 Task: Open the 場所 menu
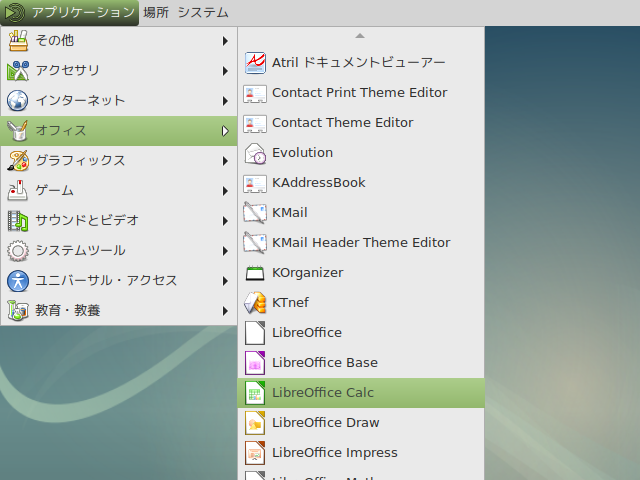156,13
